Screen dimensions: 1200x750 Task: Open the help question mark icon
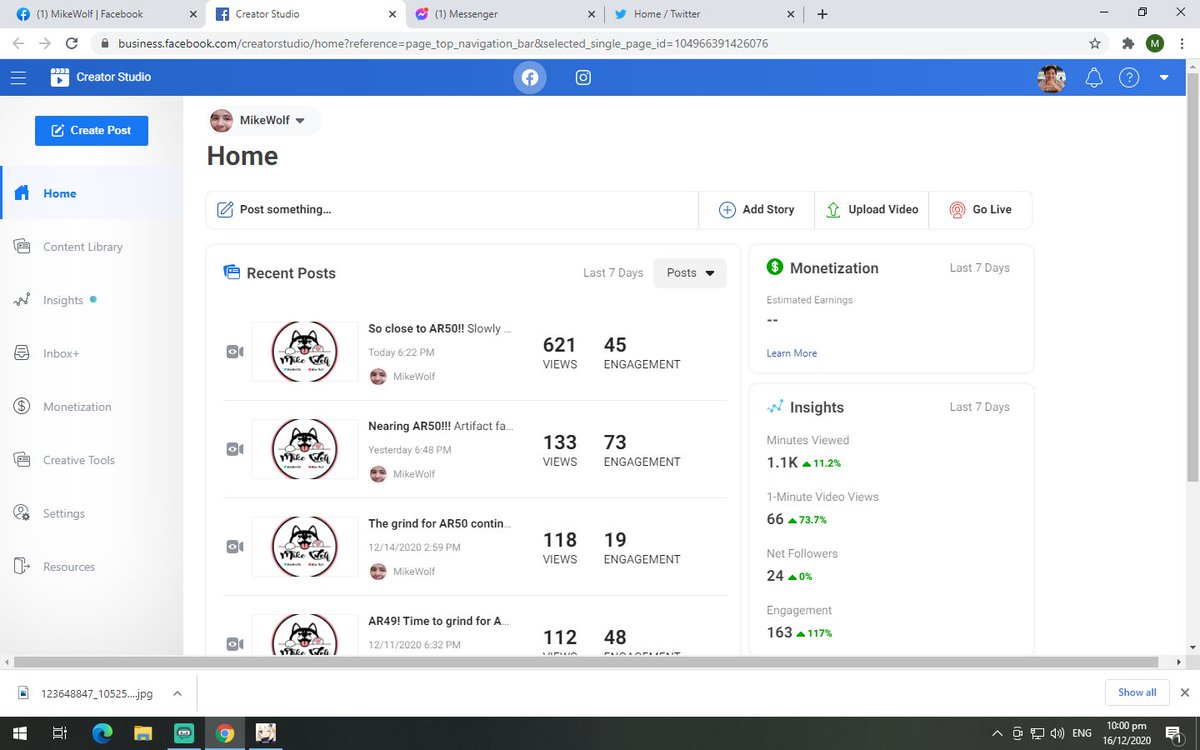click(1129, 78)
